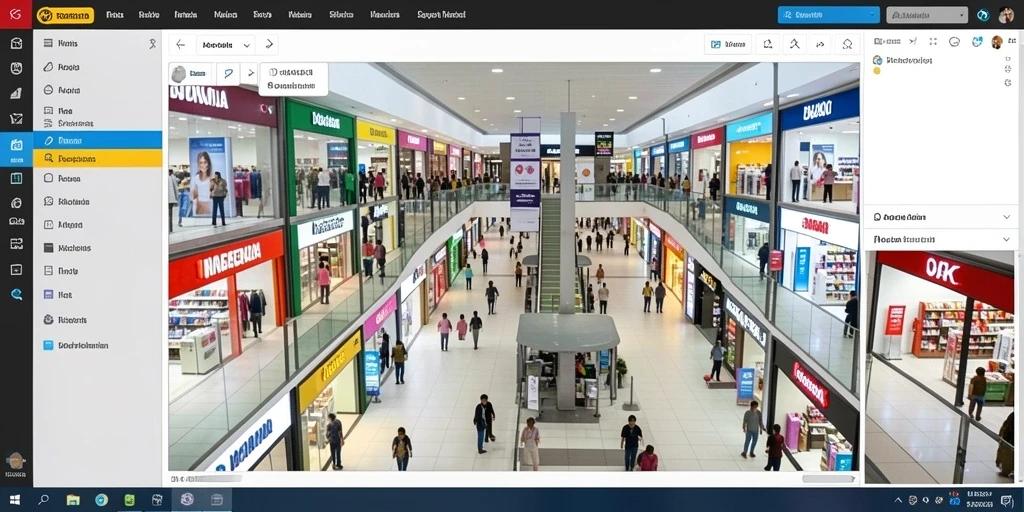
Task: Select the blue lasso pen tool above the image
Action: coord(228,74)
